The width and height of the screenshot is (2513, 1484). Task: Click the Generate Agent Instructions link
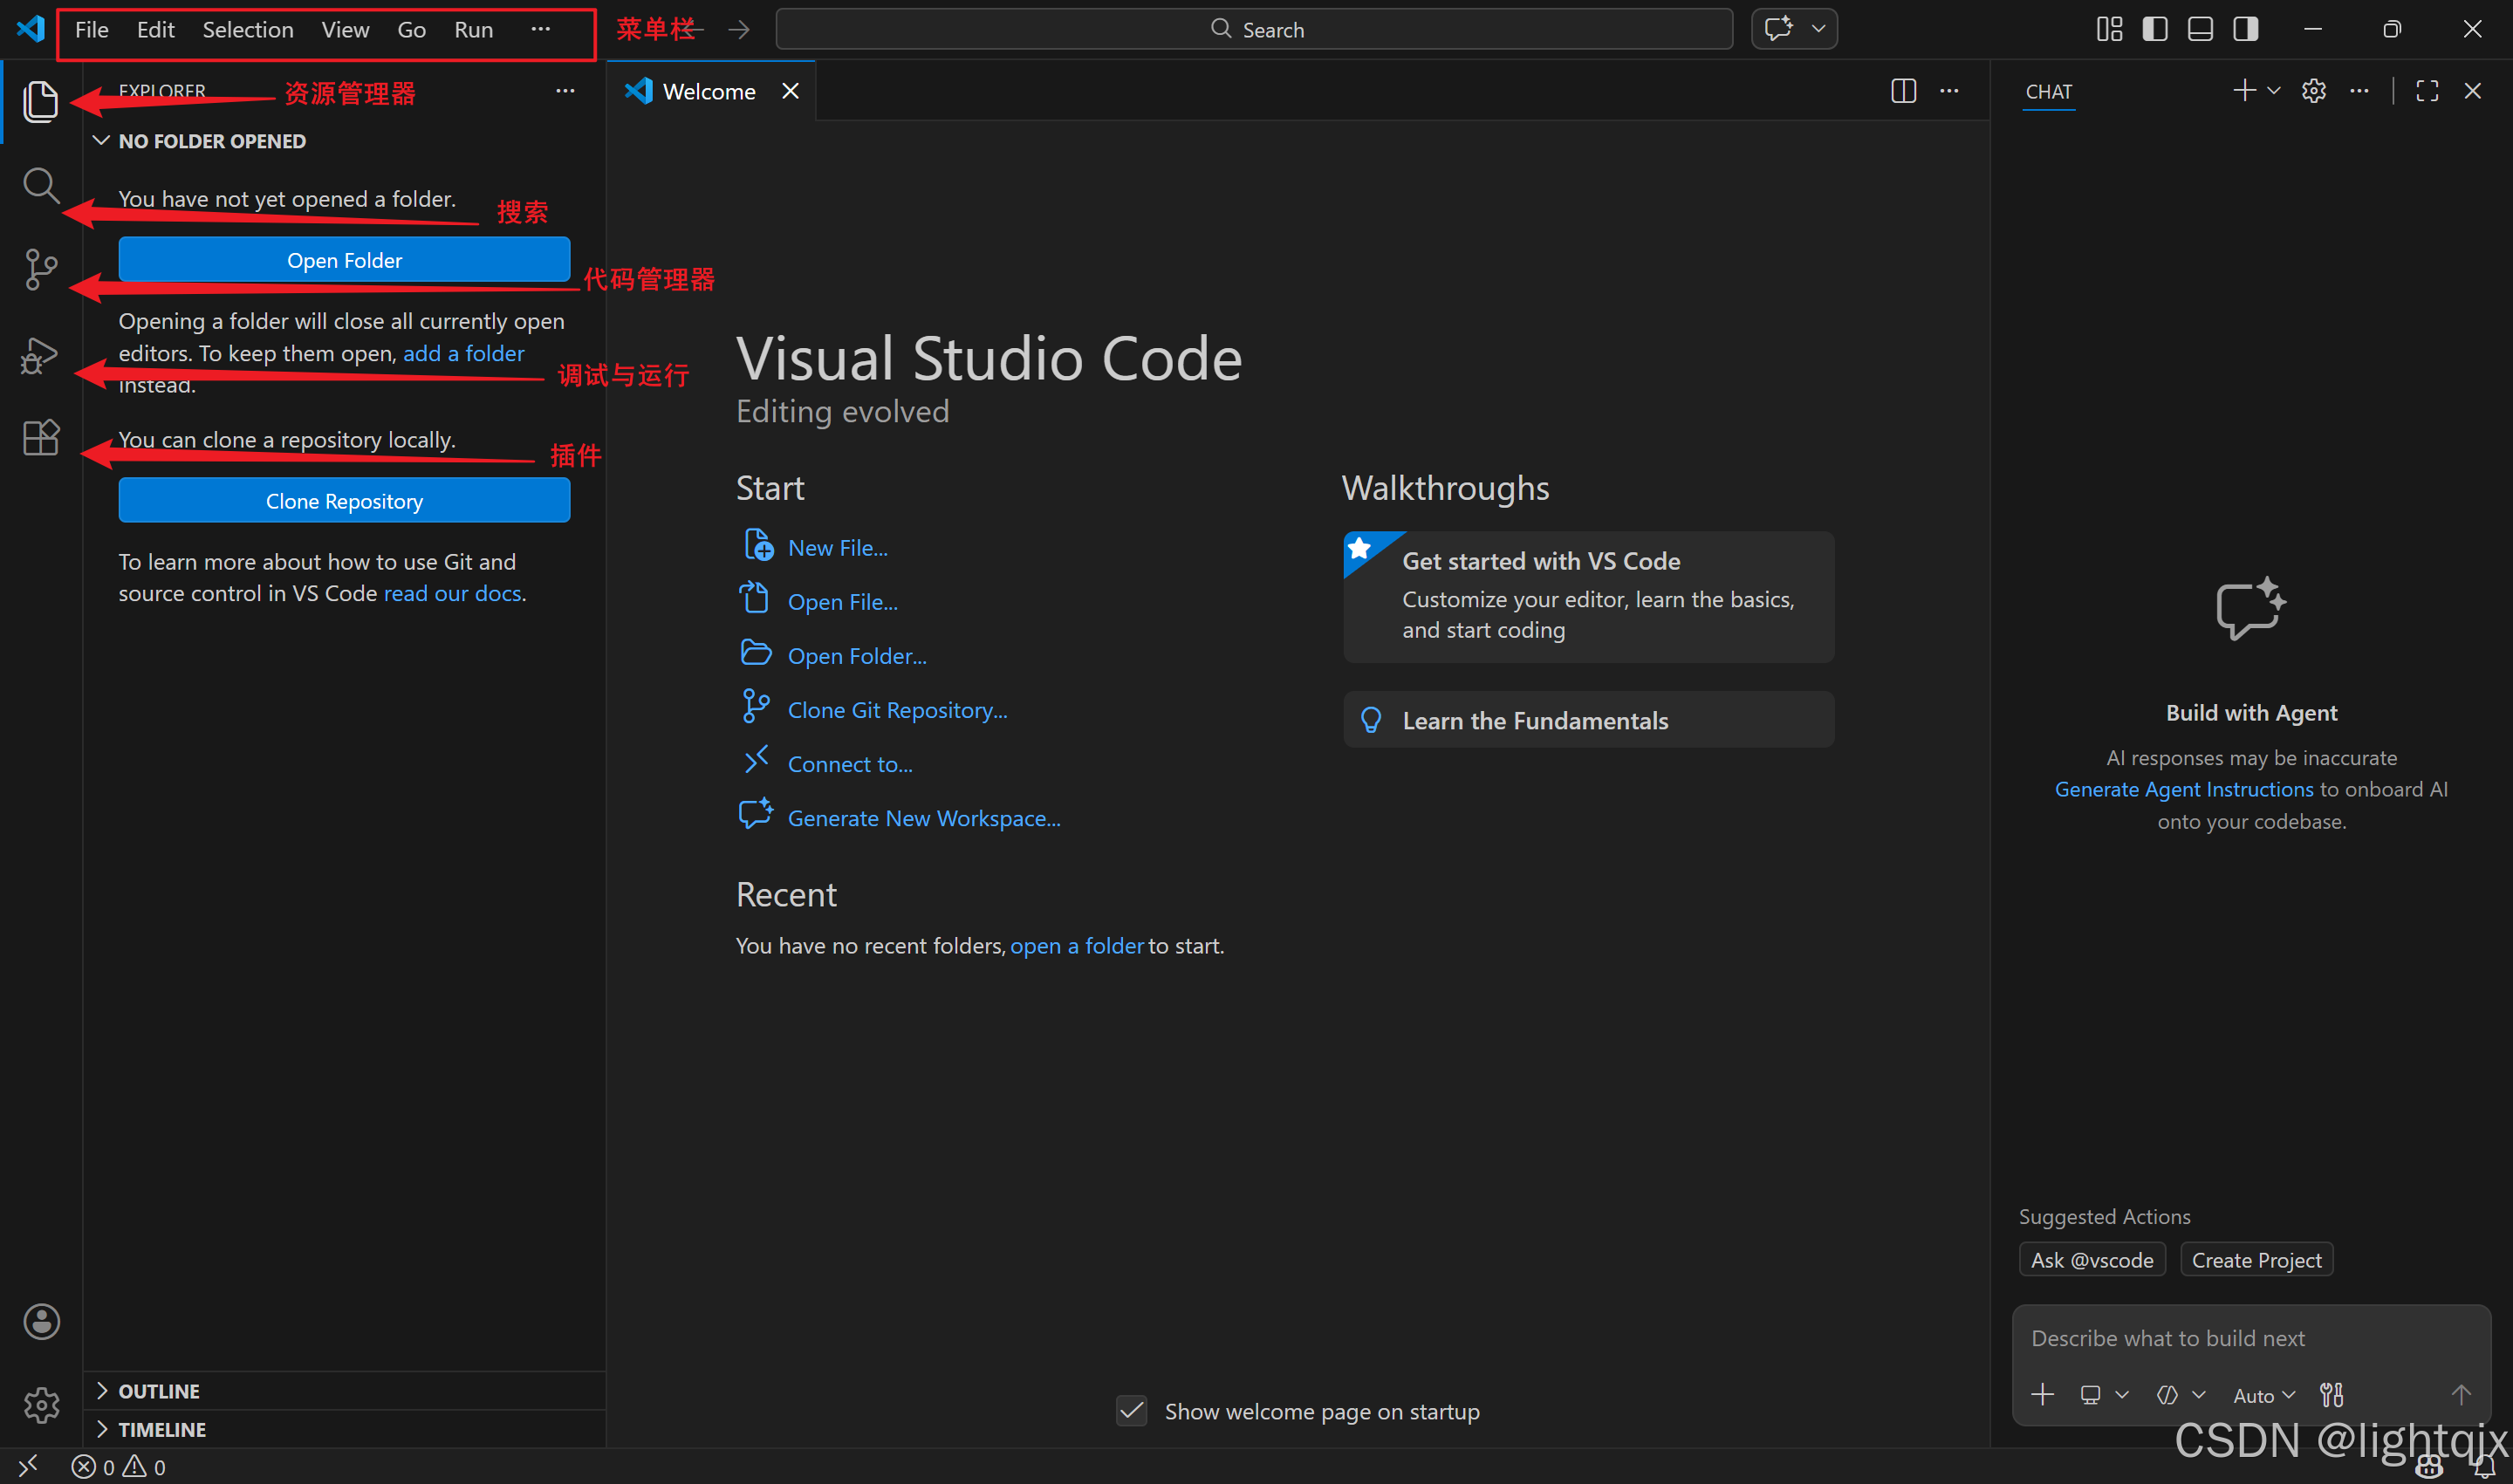(2184, 789)
